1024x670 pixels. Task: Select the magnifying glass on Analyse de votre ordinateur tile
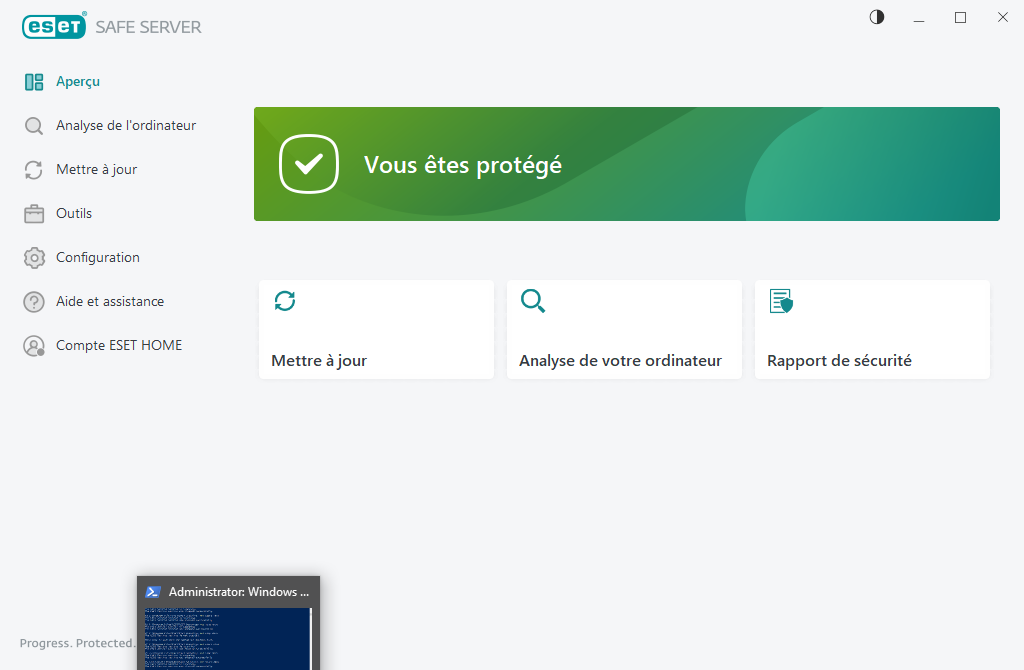[532, 300]
